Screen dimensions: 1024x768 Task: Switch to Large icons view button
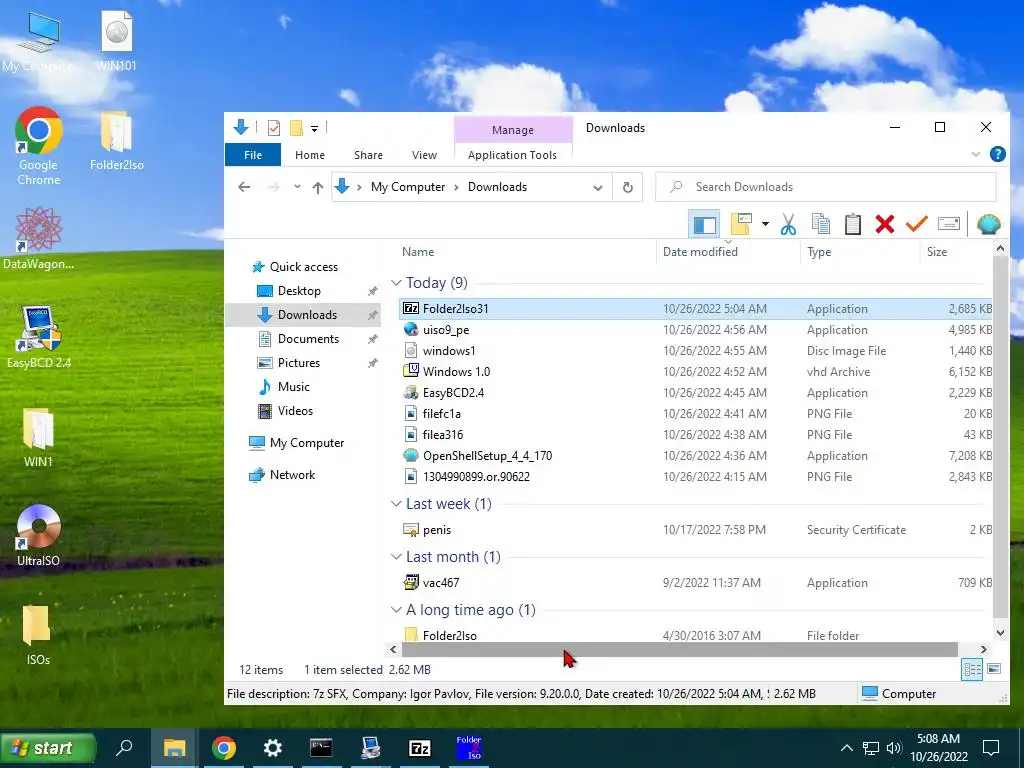[x=993, y=669]
